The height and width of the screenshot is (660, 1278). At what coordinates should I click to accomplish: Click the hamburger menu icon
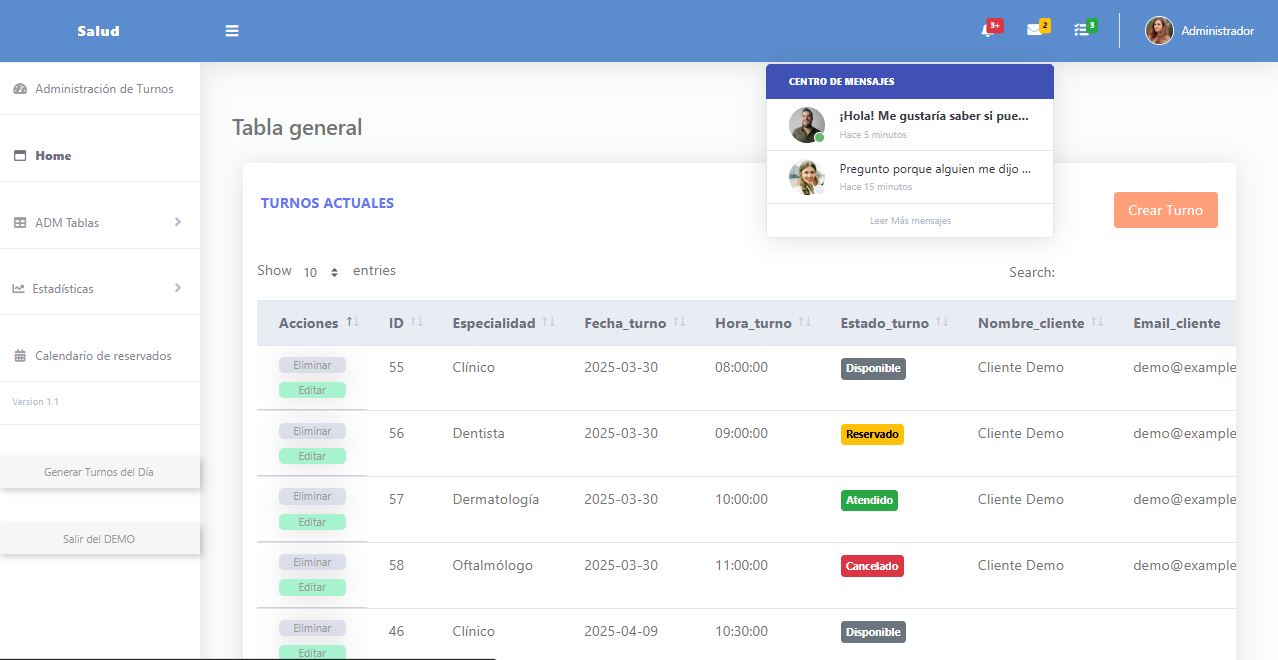(x=232, y=31)
